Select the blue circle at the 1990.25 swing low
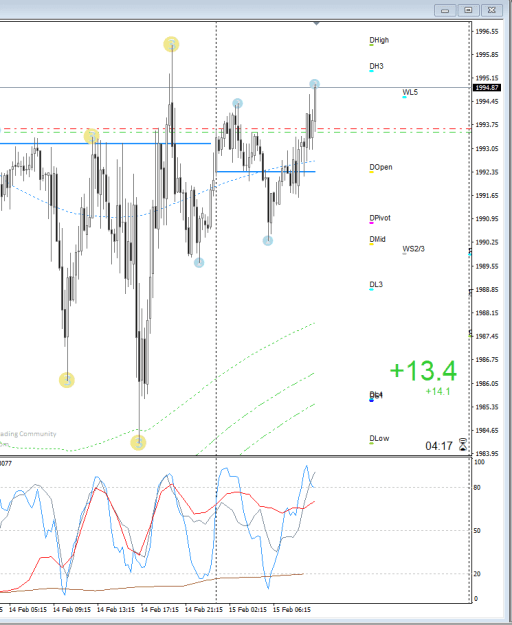The height and width of the screenshot is (625, 512). [268, 241]
